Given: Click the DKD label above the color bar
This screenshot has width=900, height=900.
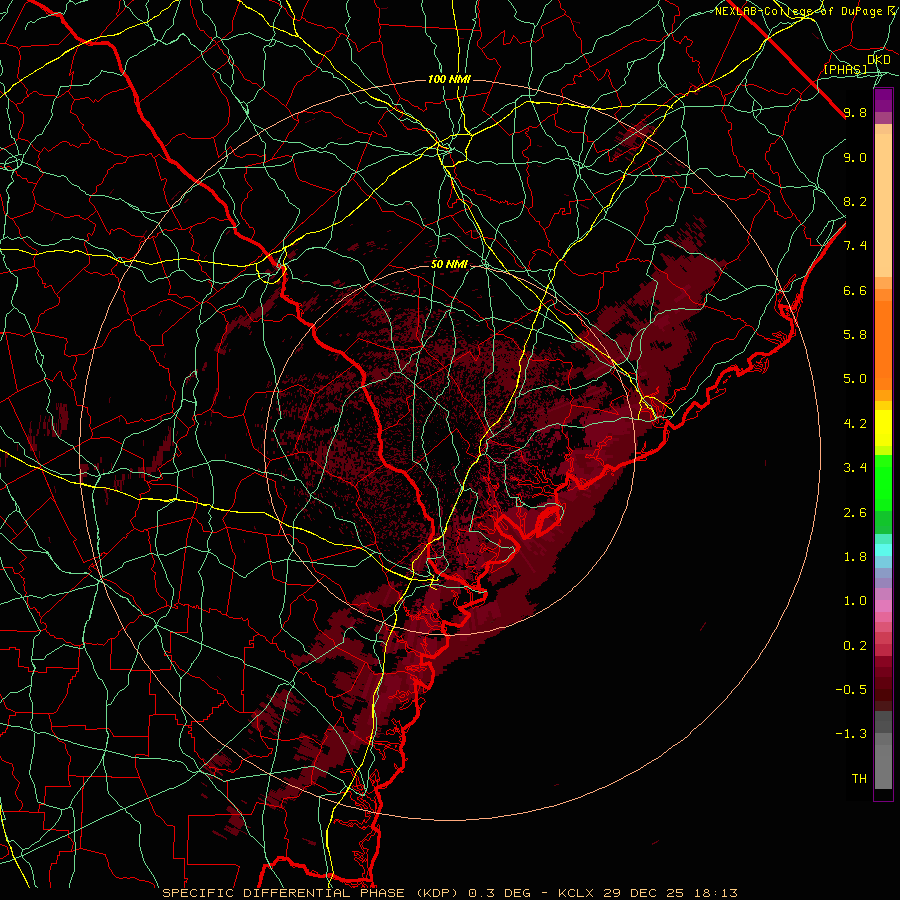Looking at the screenshot, I should click(x=878, y=59).
